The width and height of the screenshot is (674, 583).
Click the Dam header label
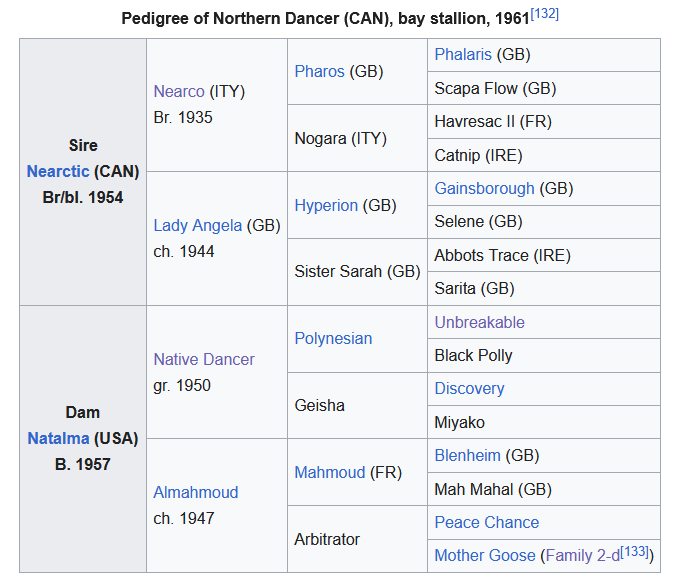[83, 413]
